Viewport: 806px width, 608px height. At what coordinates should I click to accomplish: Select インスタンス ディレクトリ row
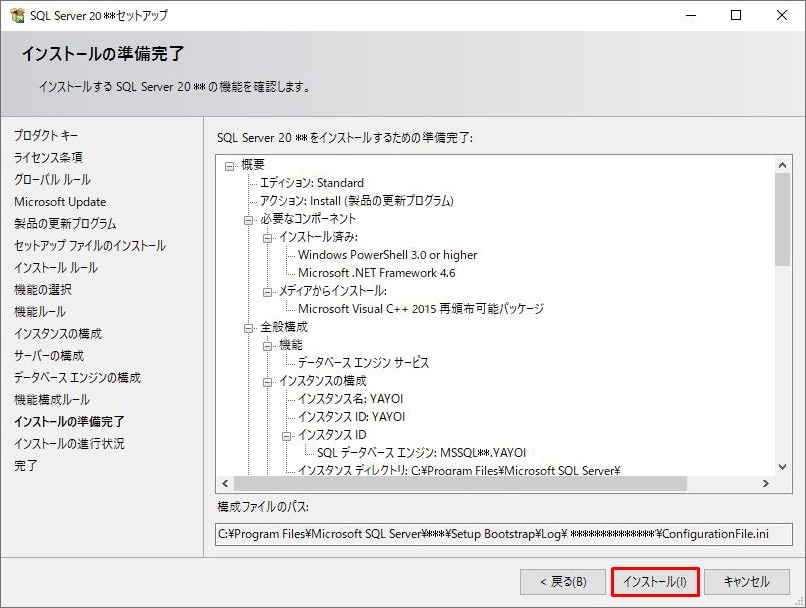click(459, 470)
